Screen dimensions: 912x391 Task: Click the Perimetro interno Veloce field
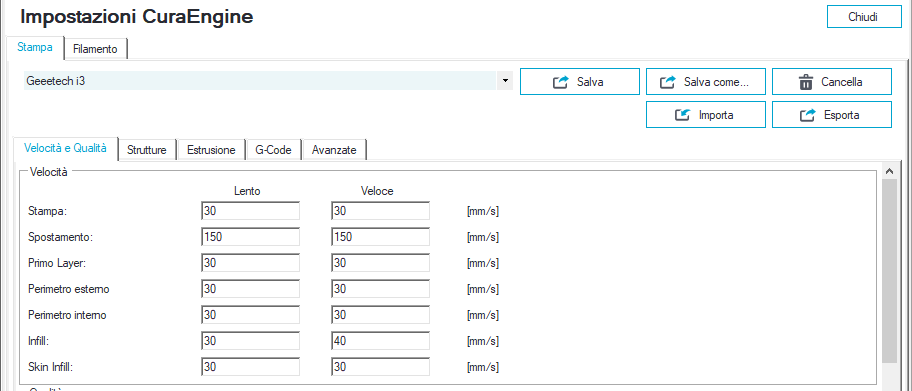pos(380,315)
